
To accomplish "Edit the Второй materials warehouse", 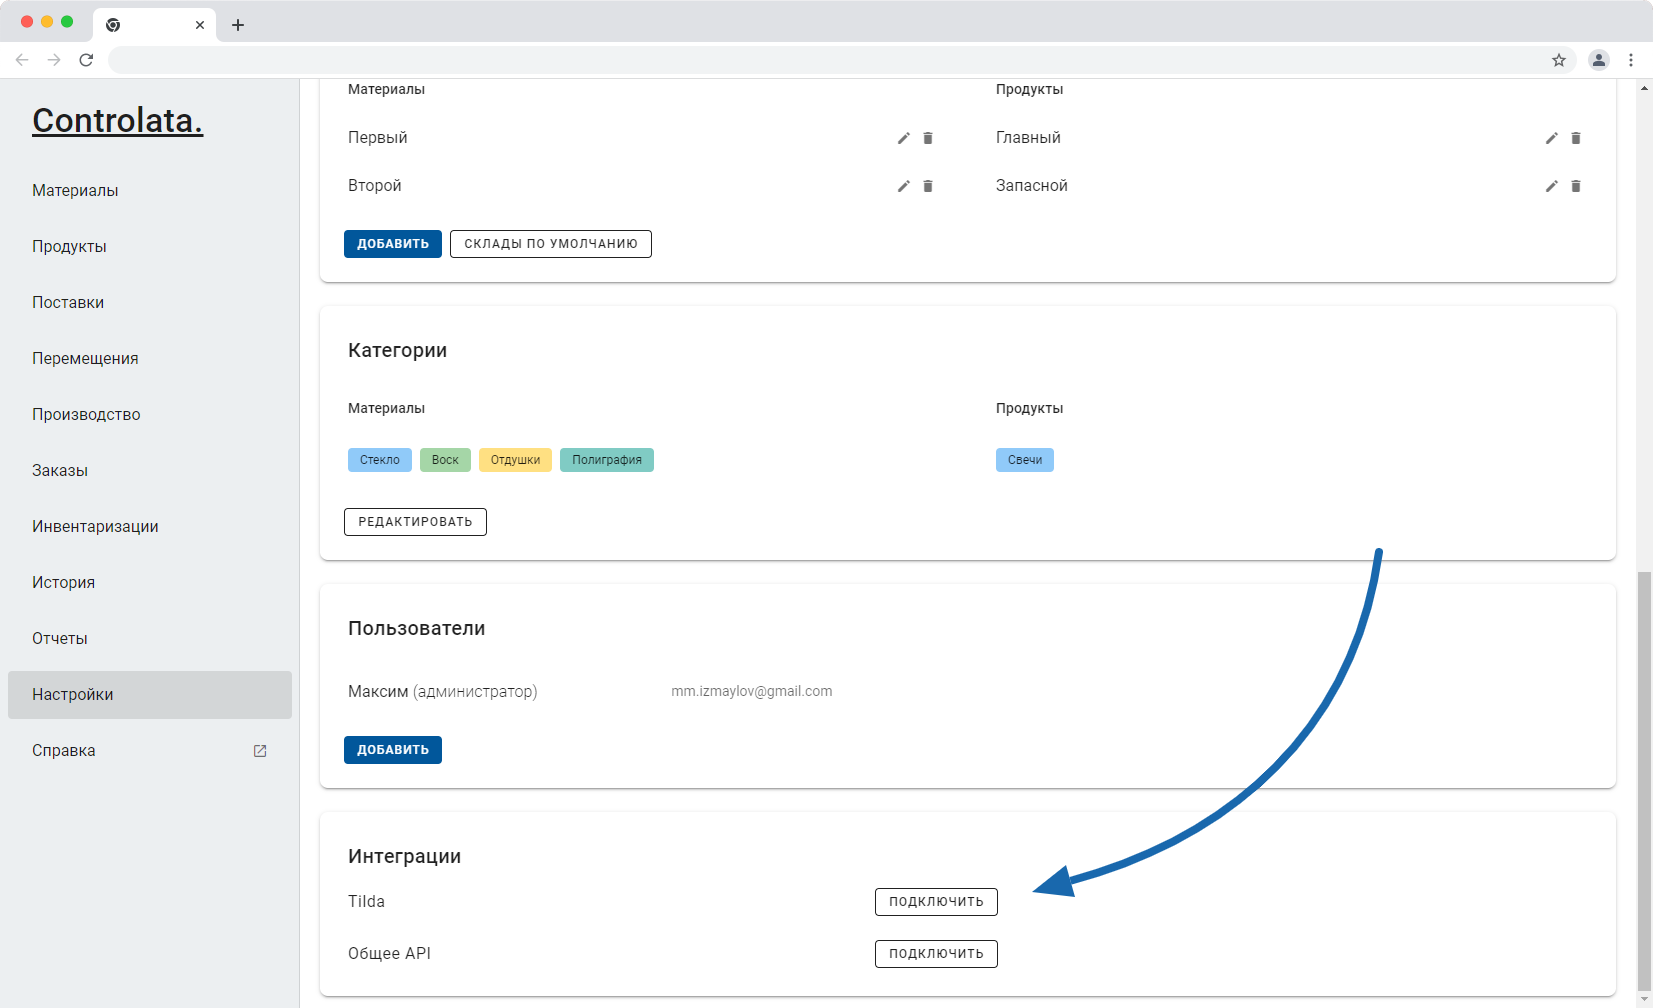I will (x=903, y=186).
